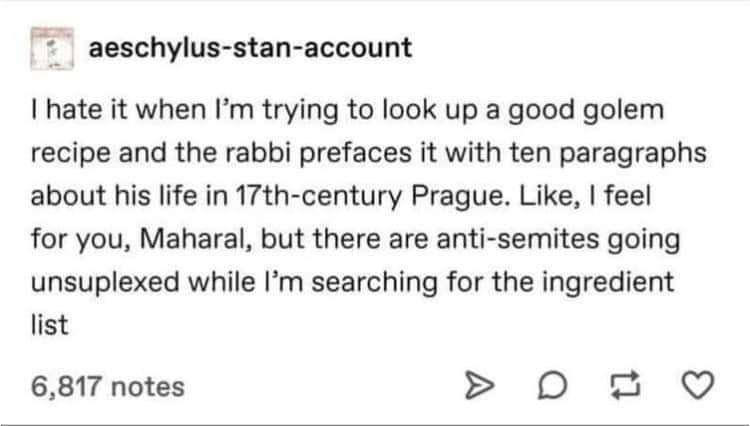Click the name "Maharal" in the post

[x=202, y=239]
